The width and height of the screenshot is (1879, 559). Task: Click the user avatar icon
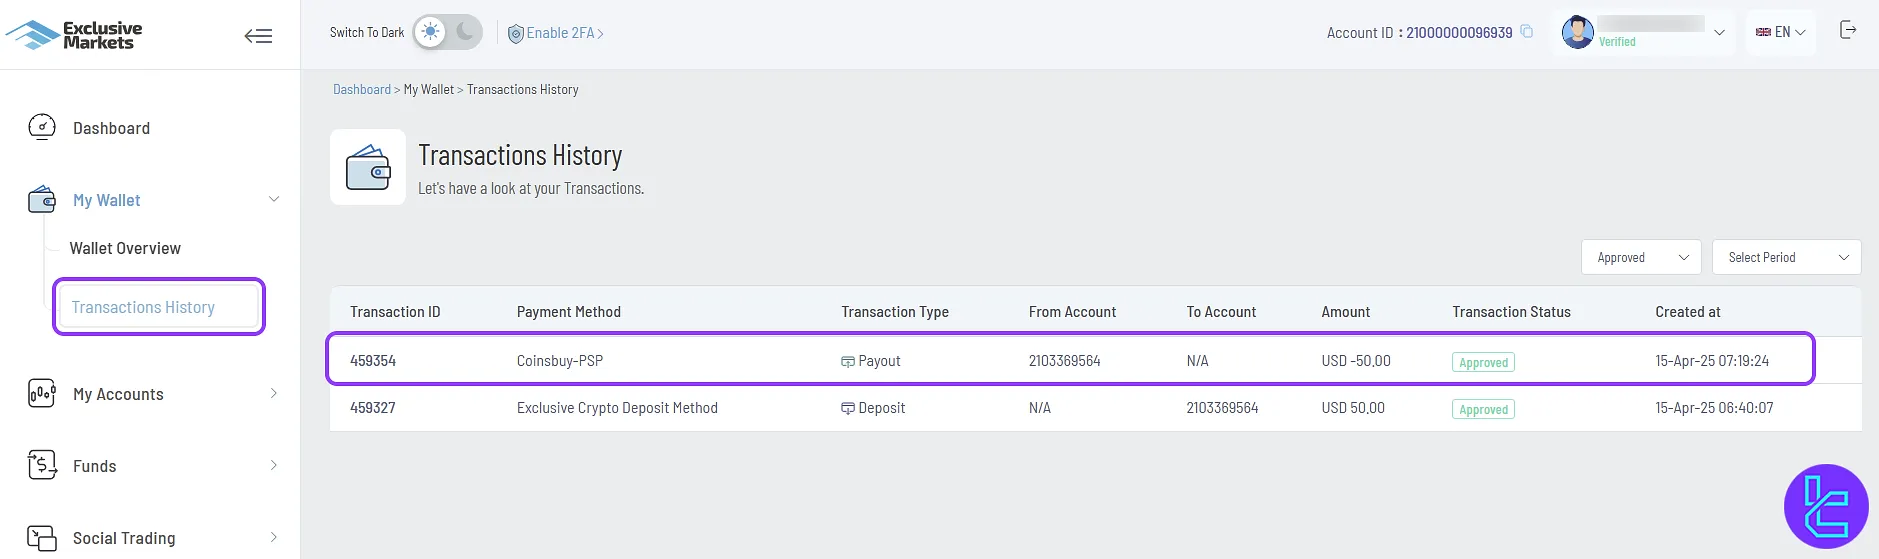coord(1578,32)
